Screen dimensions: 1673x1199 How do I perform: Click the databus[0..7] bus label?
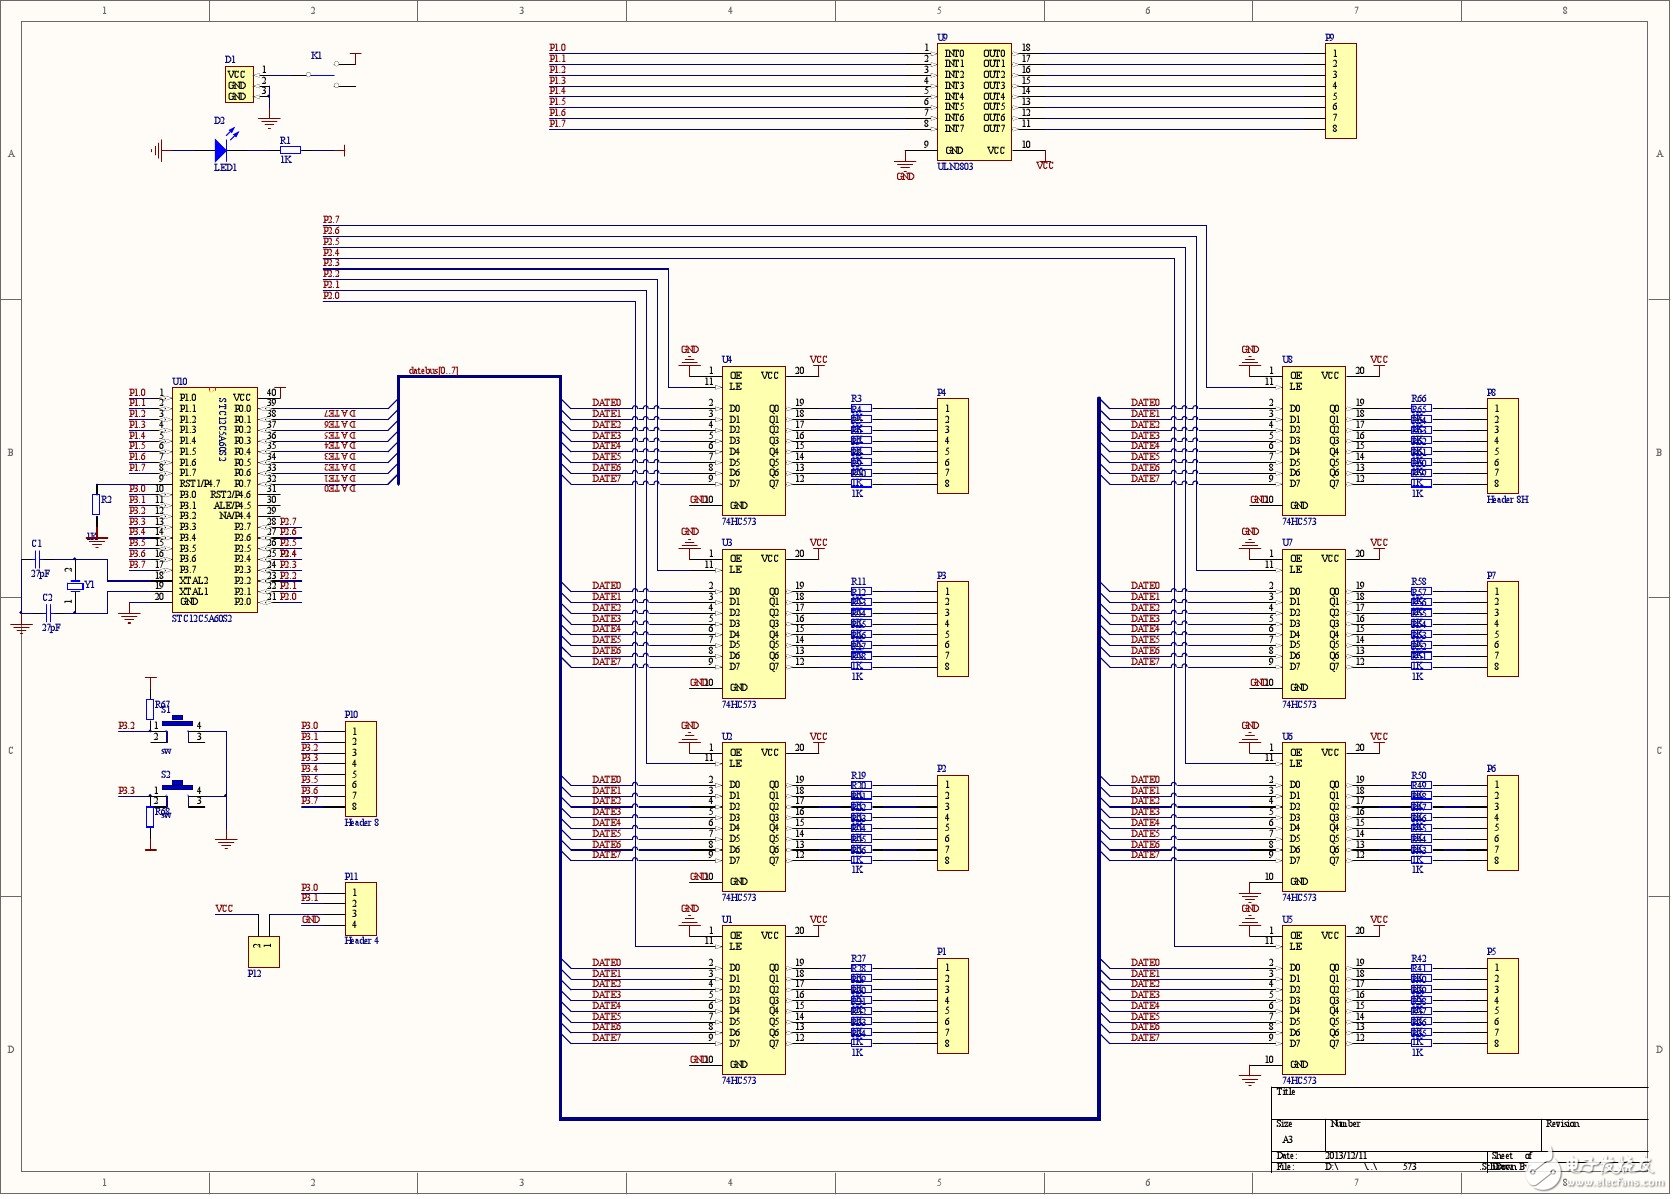click(433, 371)
